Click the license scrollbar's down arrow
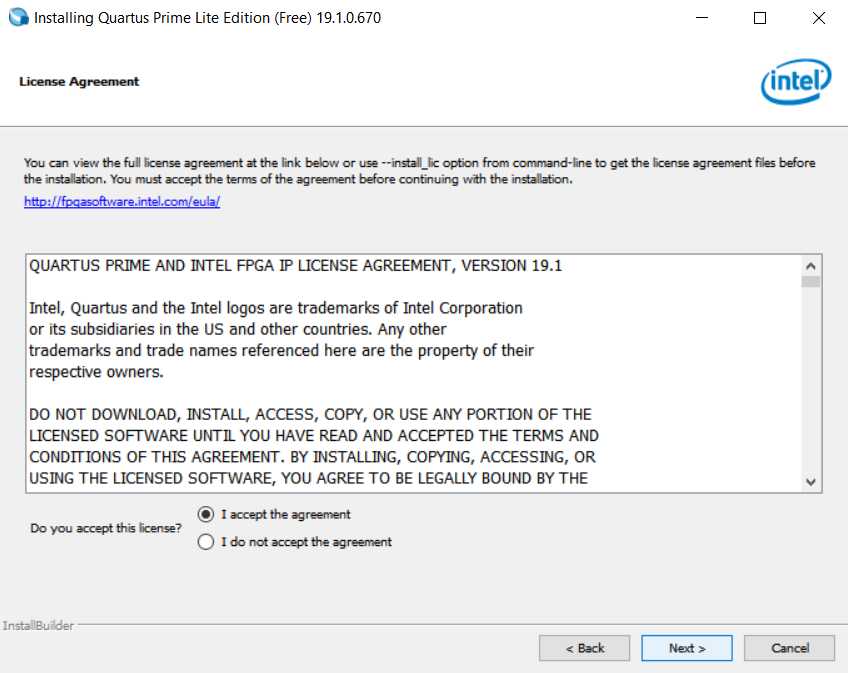The image size is (848, 673). point(811,482)
